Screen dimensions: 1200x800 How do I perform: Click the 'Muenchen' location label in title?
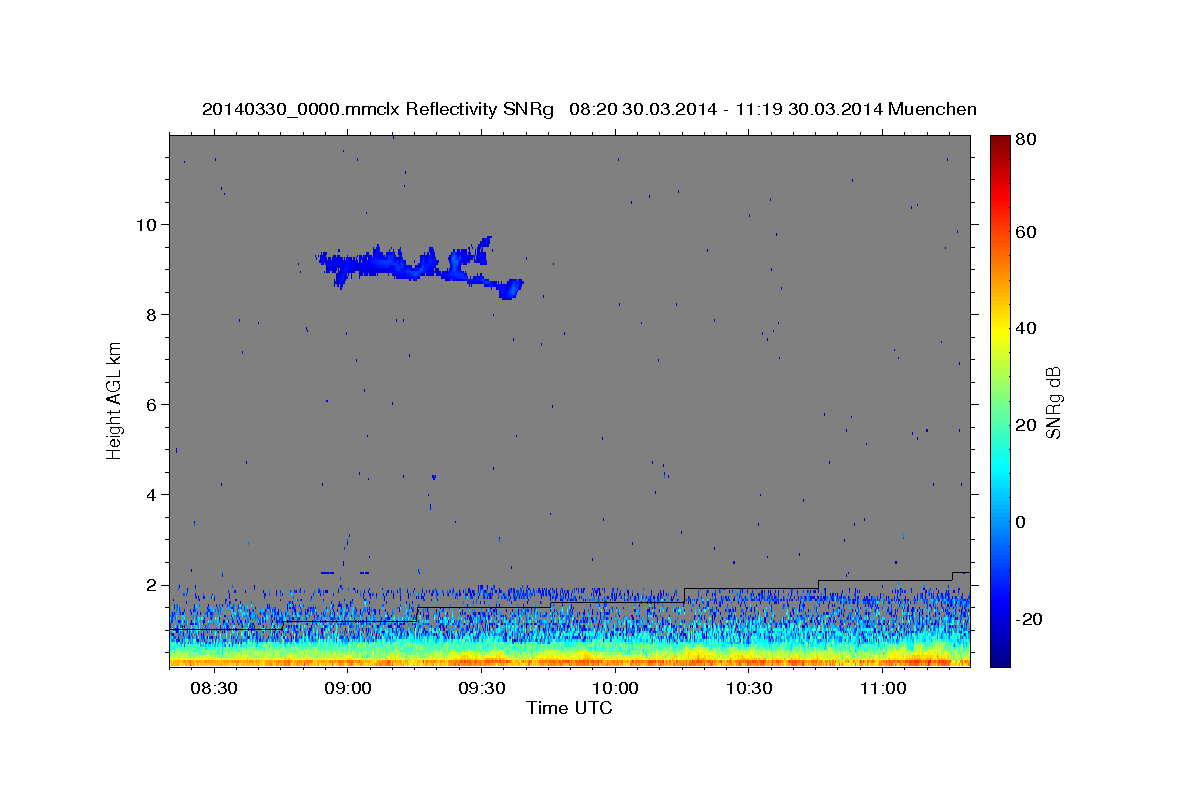pyautogui.click(x=932, y=109)
